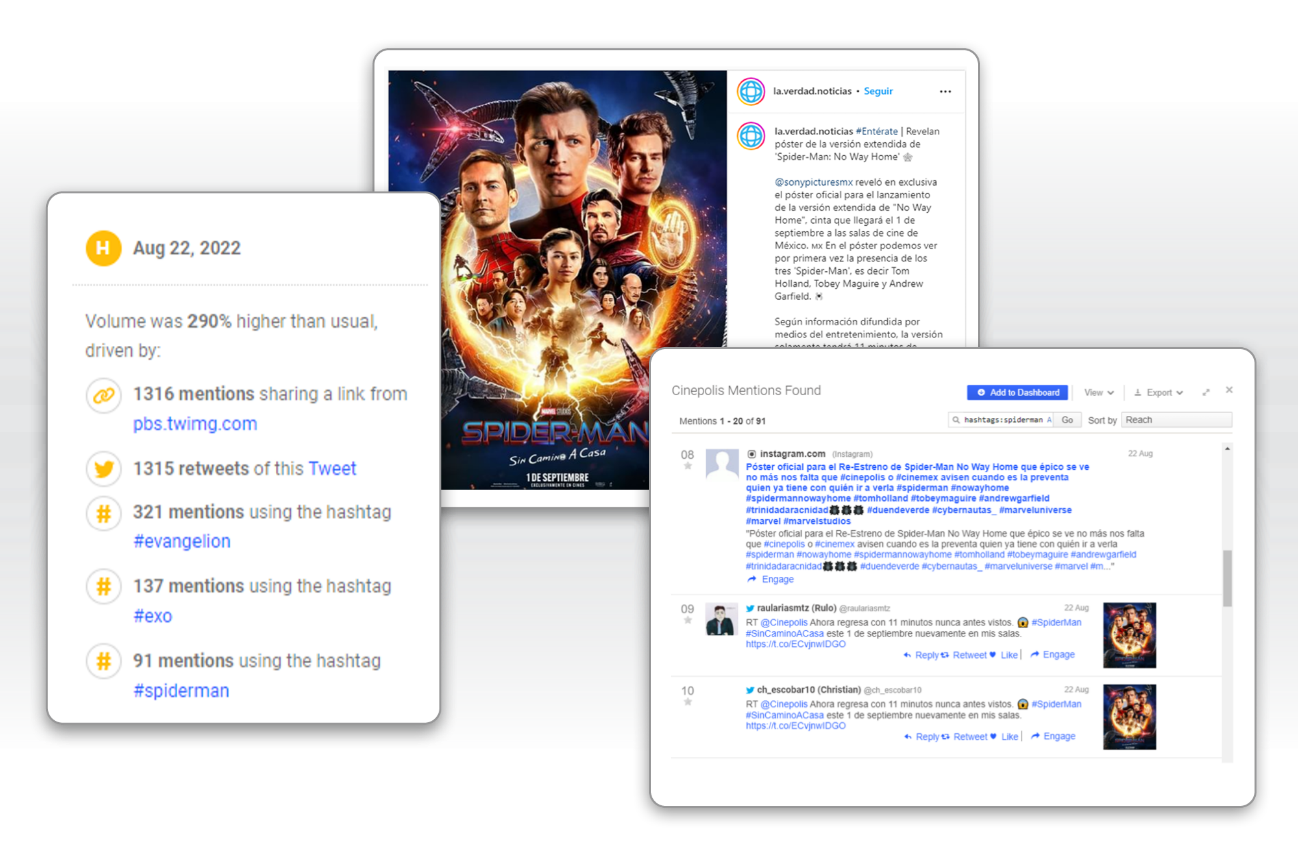Click the yellow H highlight badge beside Aug 22, 2022
The image size is (1298, 863).
pos(103,248)
